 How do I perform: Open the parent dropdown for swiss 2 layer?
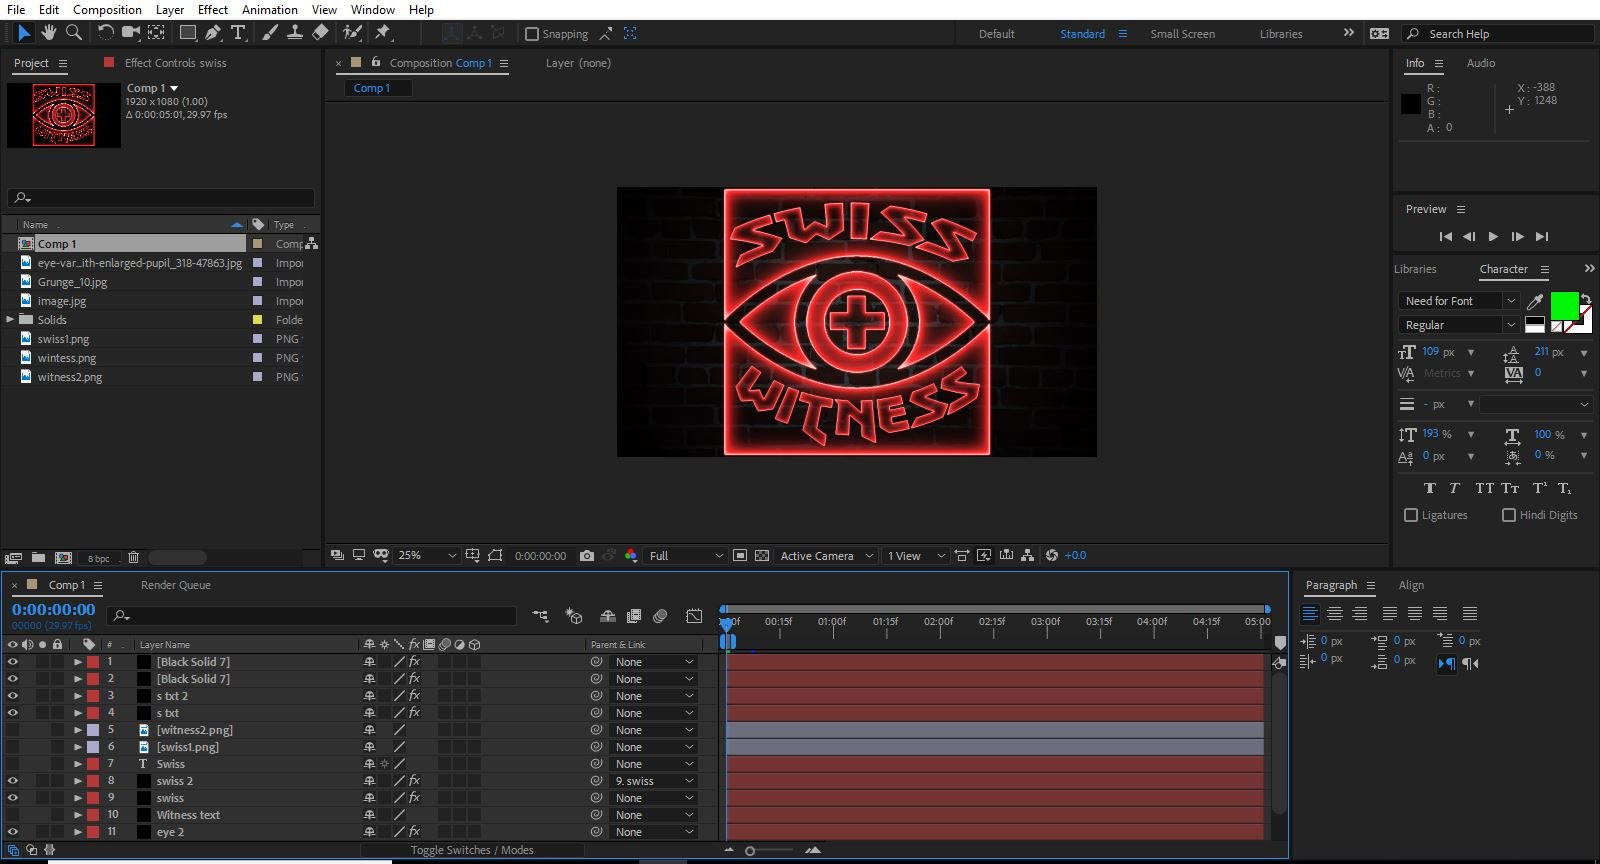coord(653,781)
